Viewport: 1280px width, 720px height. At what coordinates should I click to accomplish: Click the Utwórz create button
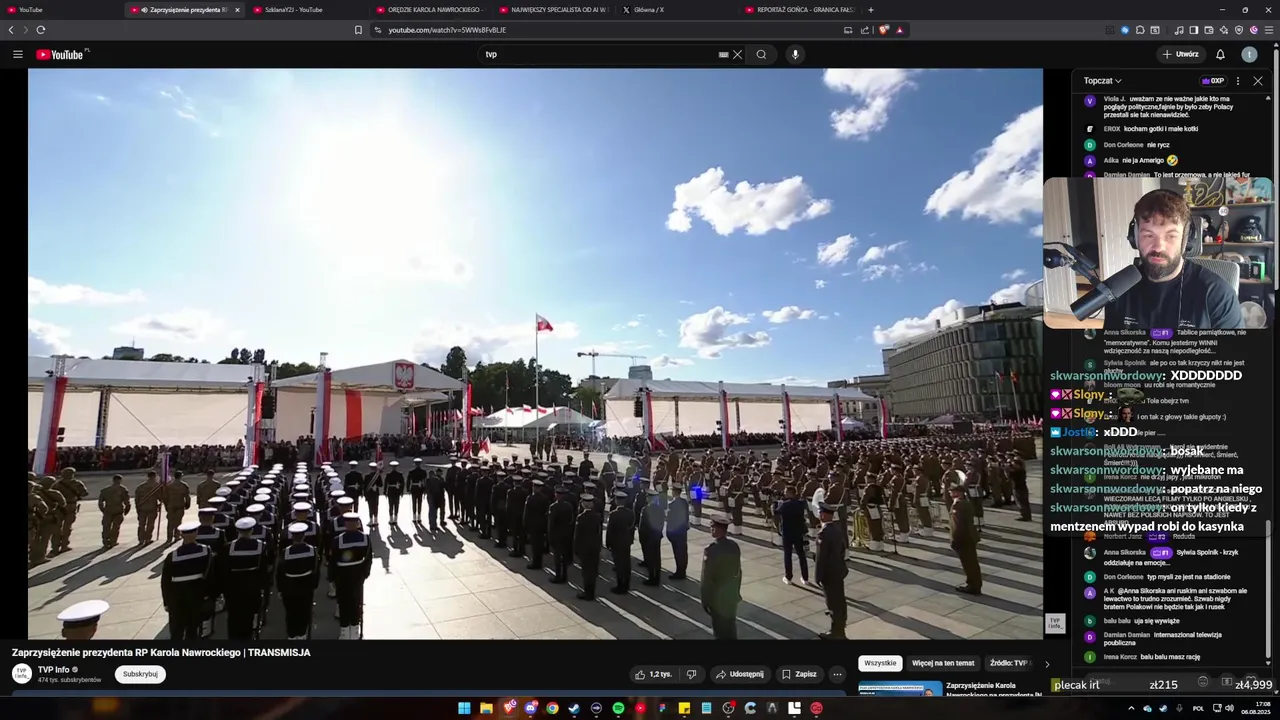point(1180,54)
